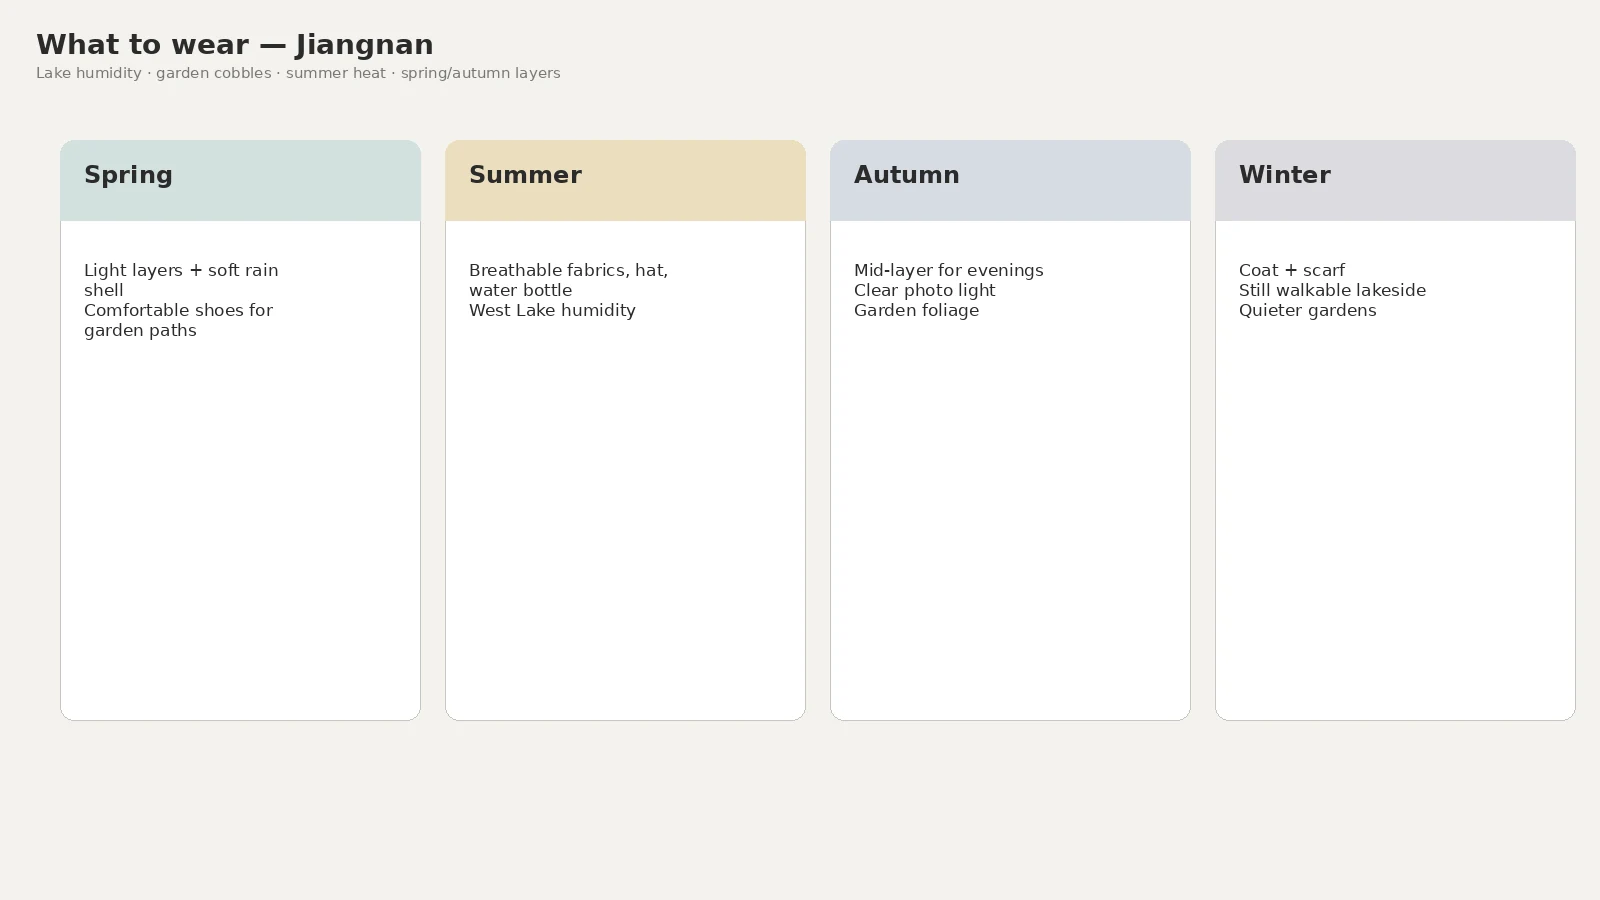Click the 'Coat + scarf' line
Viewport: 1600px width, 900px height.
[1291, 270]
